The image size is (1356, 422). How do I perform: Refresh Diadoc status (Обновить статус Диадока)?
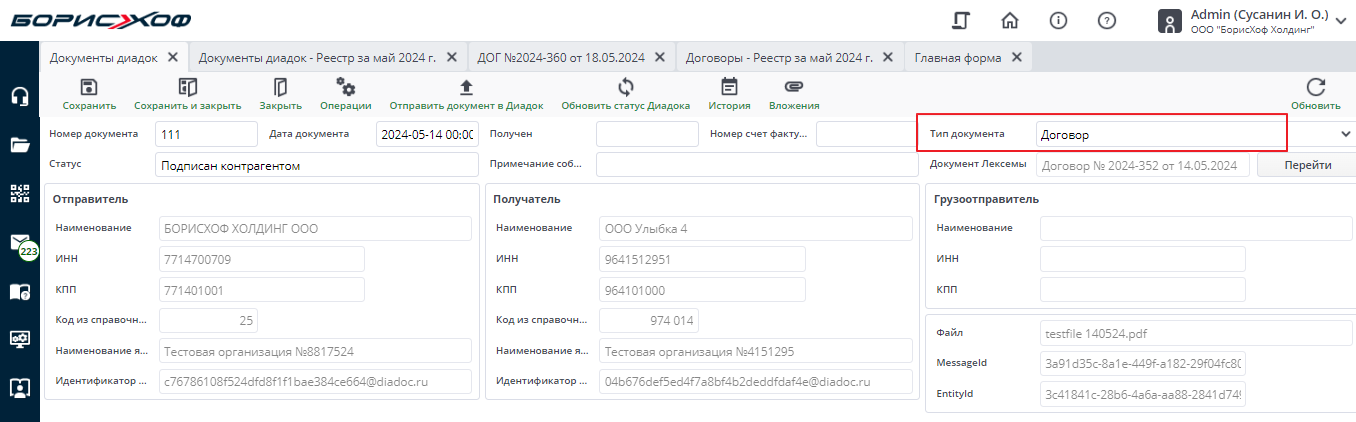(x=625, y=88)
